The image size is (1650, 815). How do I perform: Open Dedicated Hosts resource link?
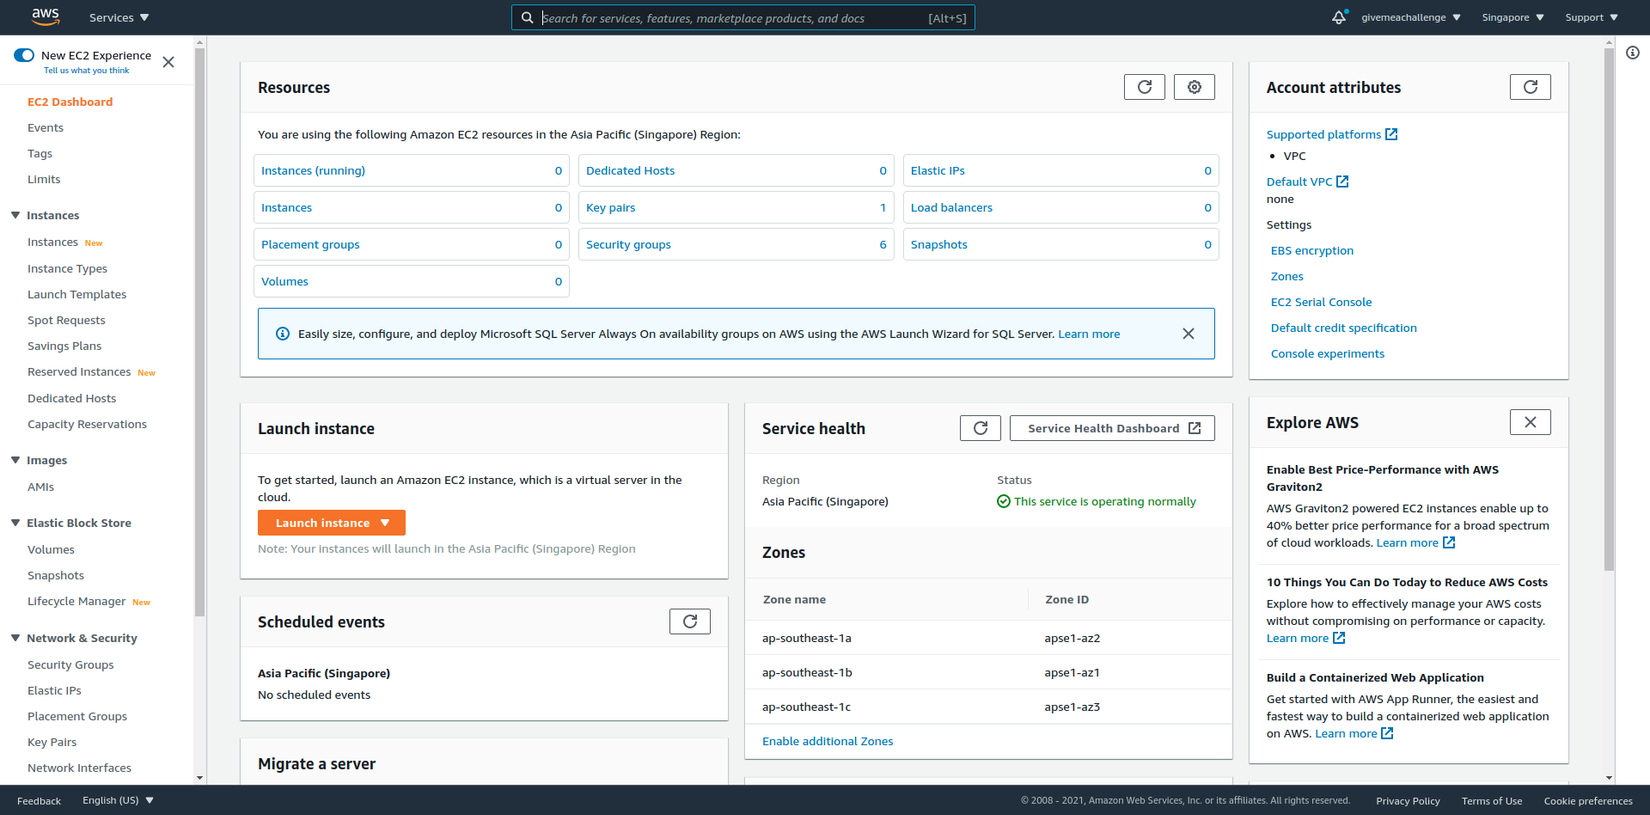point(630,171)
